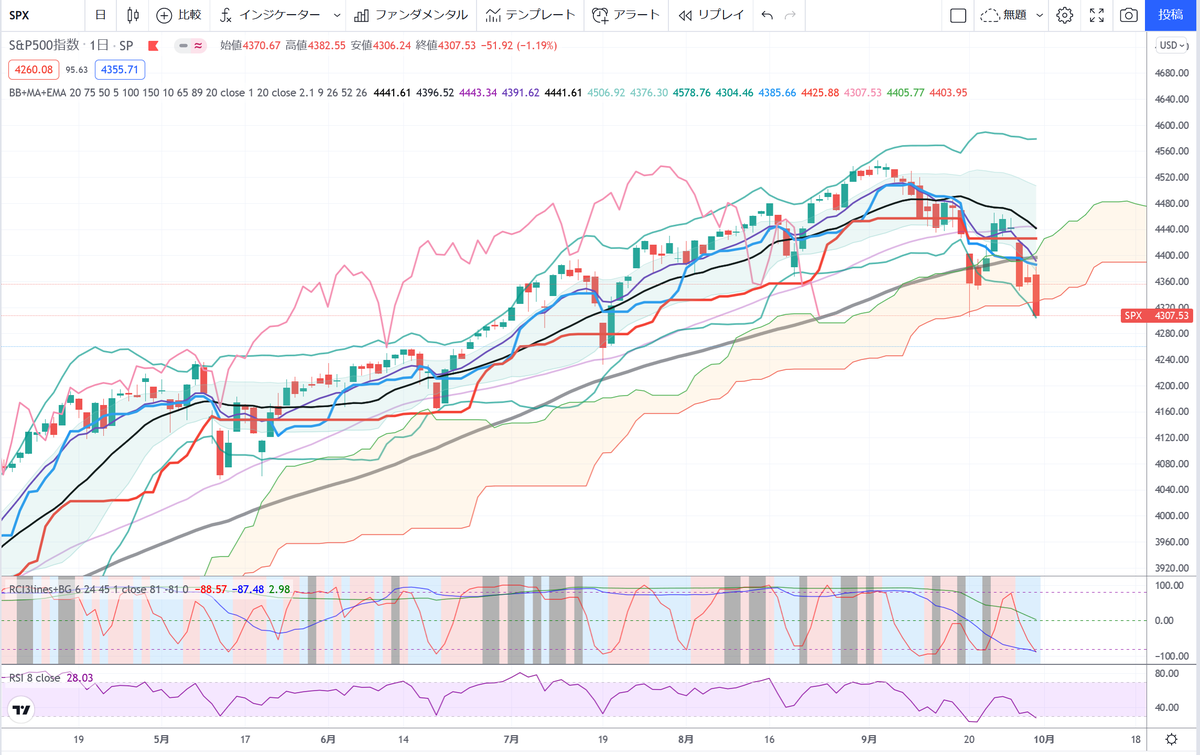This screenshot has height=755, width=1200.
Task: Open the USD currency dropdown
Action: 1170,46
